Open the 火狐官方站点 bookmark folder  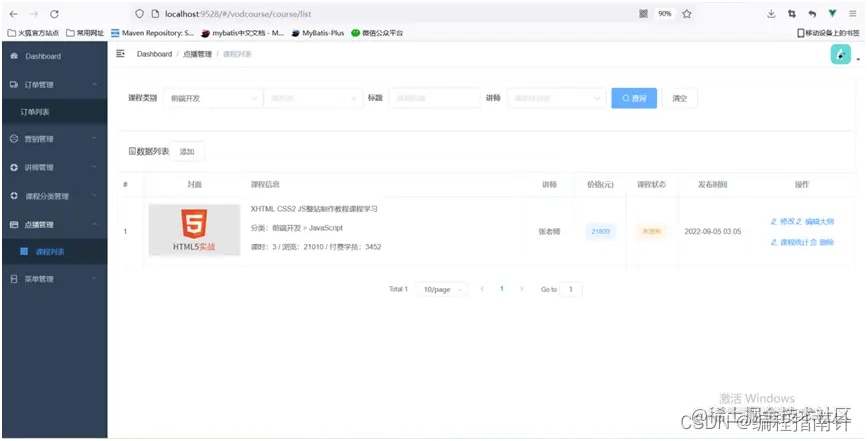pos(33,33)
